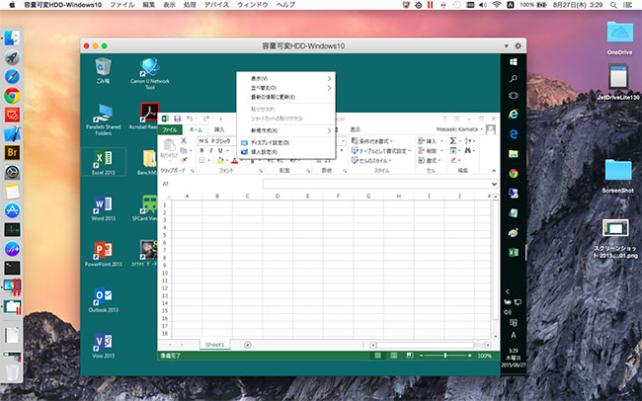The height and width of the screenshot is (401, 642).
Task: Collapse the Excel ribbon with up arrow
Action: click(x=494, y=170)
